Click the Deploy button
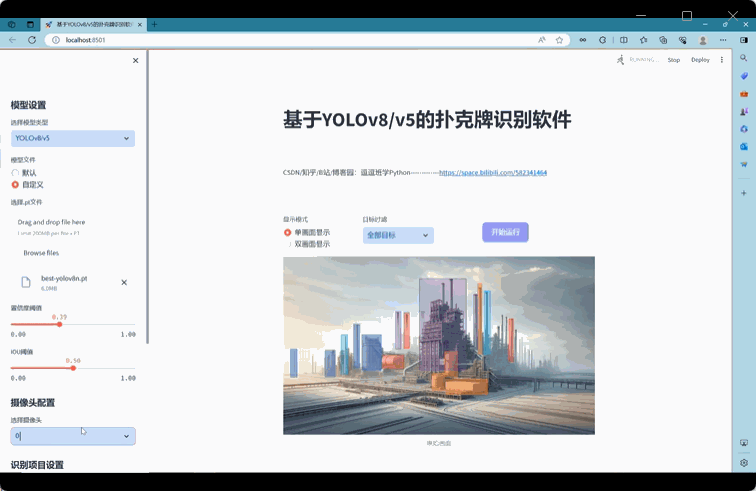The height and width of the screenshot is (491, 756). click(x=700, y=60)
